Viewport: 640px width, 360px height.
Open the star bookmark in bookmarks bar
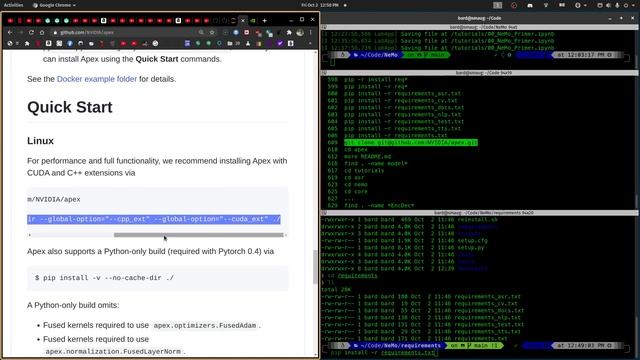[x=27, y=43]
